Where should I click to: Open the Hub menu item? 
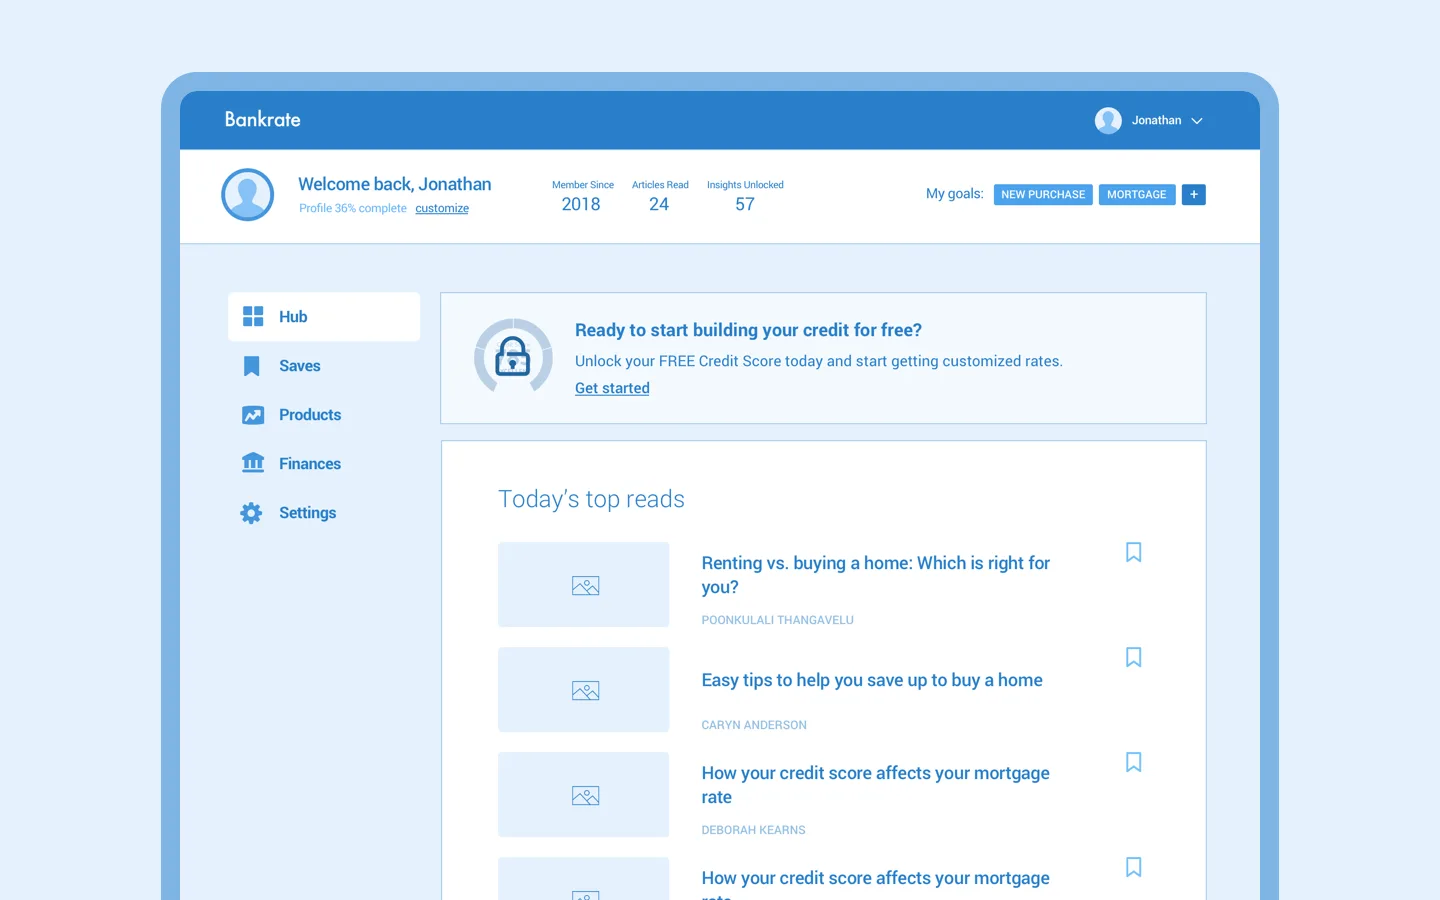pyautogui.click(x=324, y=317)
